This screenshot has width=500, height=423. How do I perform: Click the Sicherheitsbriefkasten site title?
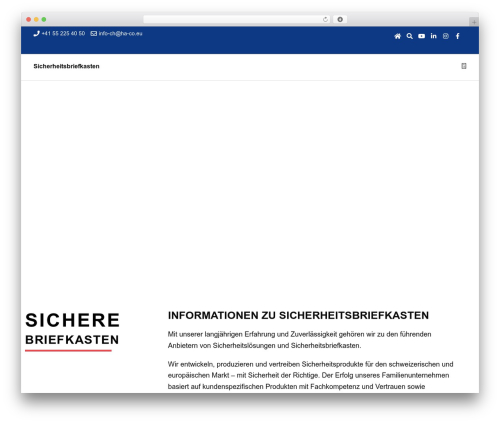pos(66,66)
